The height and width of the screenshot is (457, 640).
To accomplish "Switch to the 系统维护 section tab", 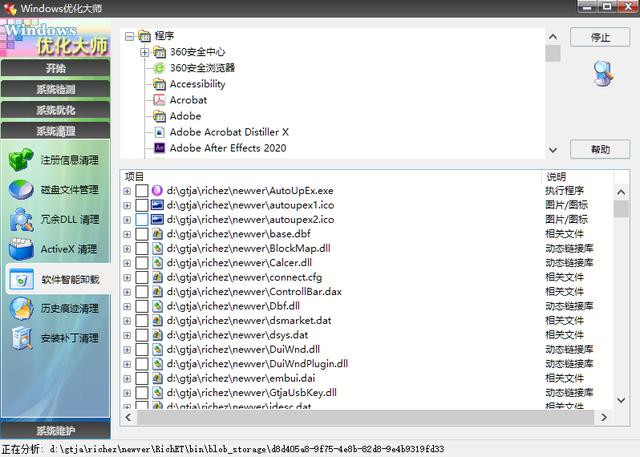I will tap(56, 430).
